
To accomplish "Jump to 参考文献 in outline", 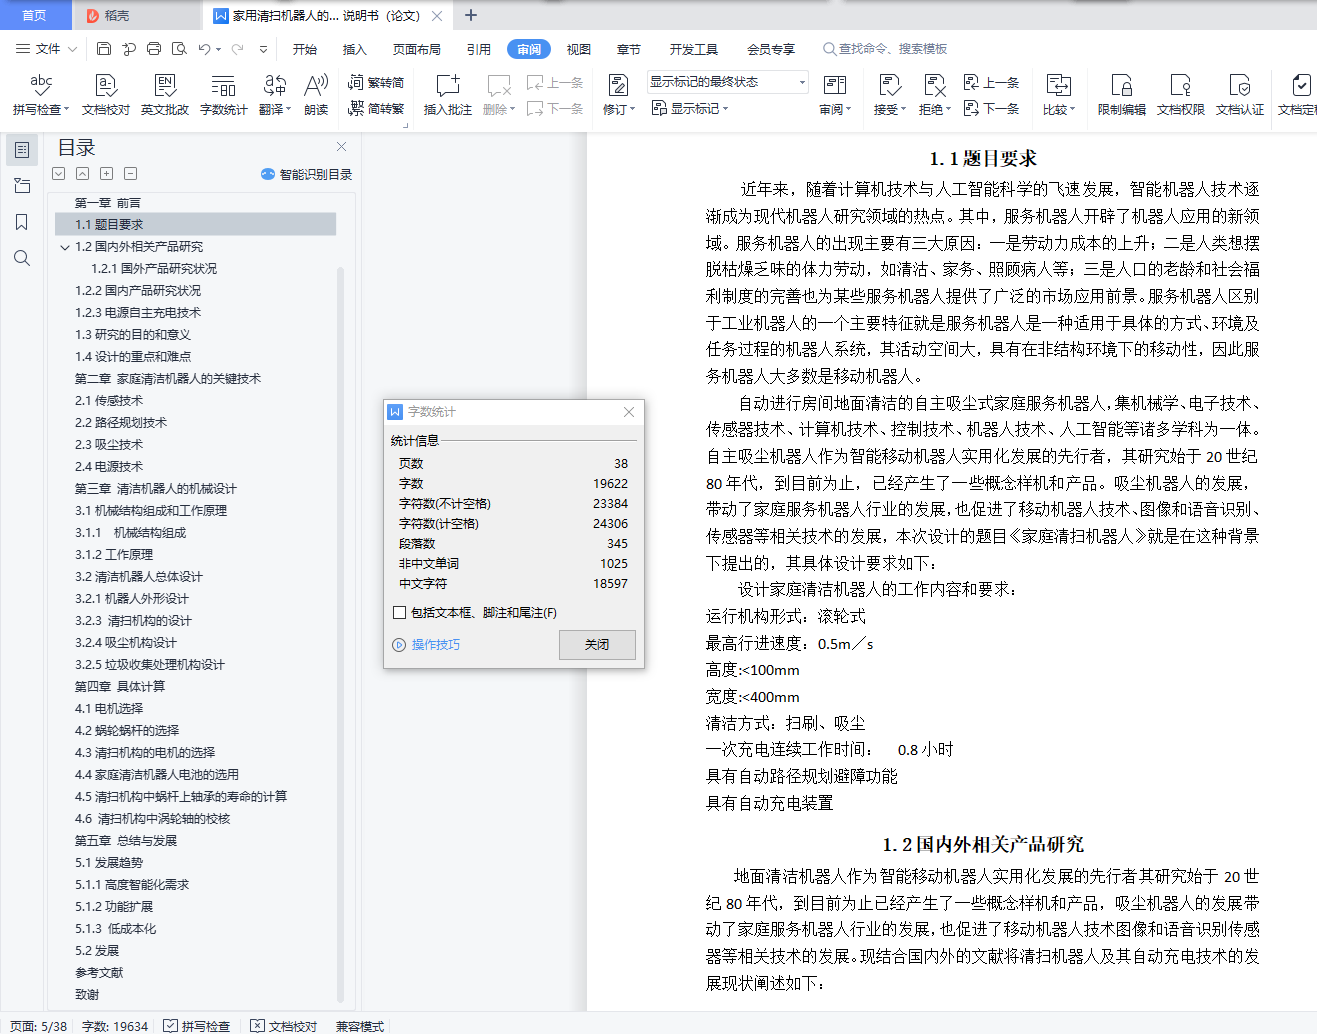I will click(99, 973).
